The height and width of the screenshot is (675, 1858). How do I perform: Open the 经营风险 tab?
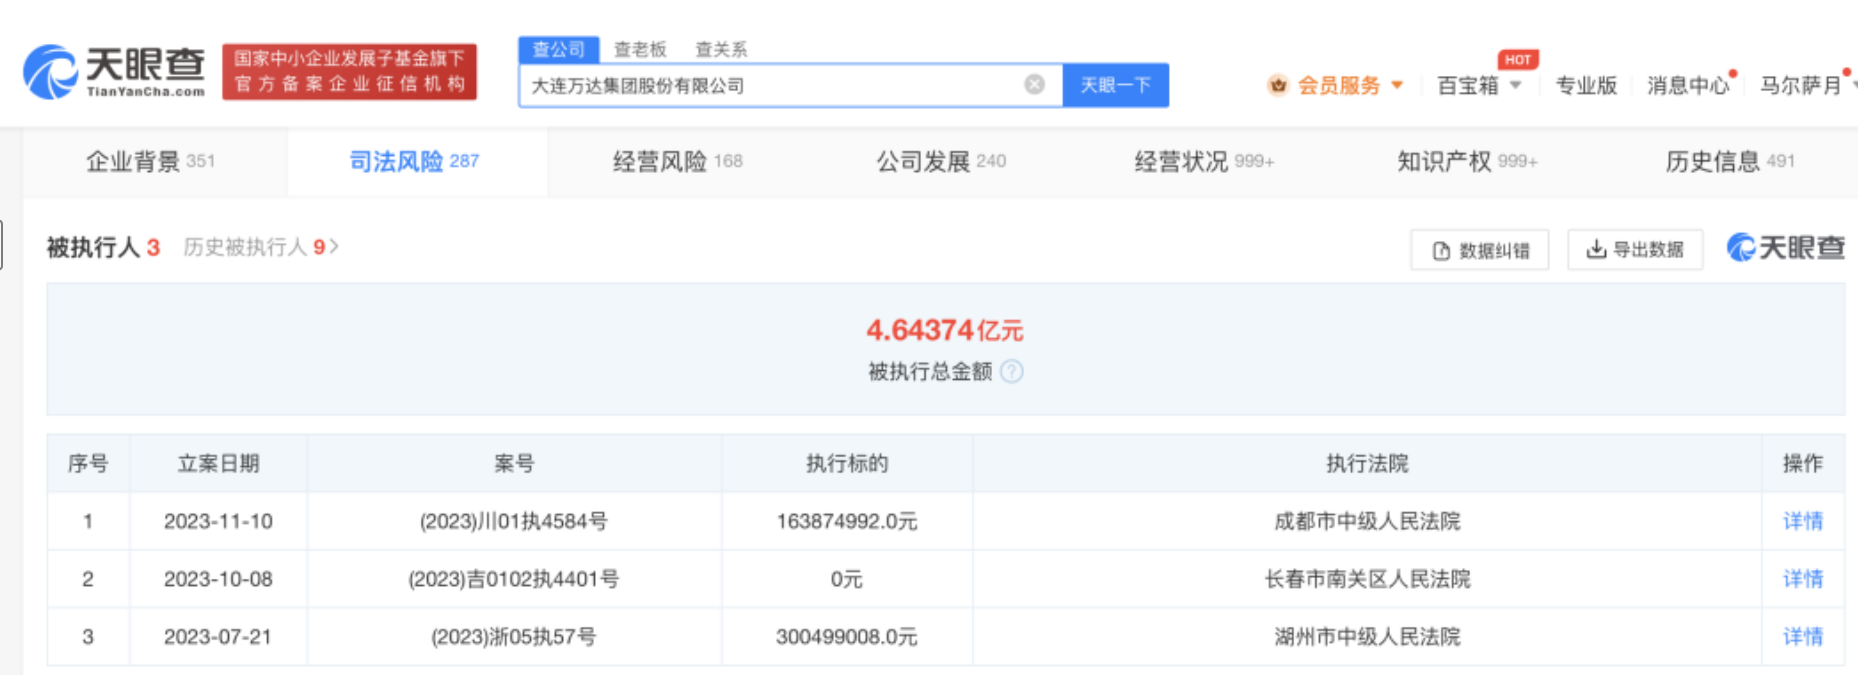tap(677, 161)
